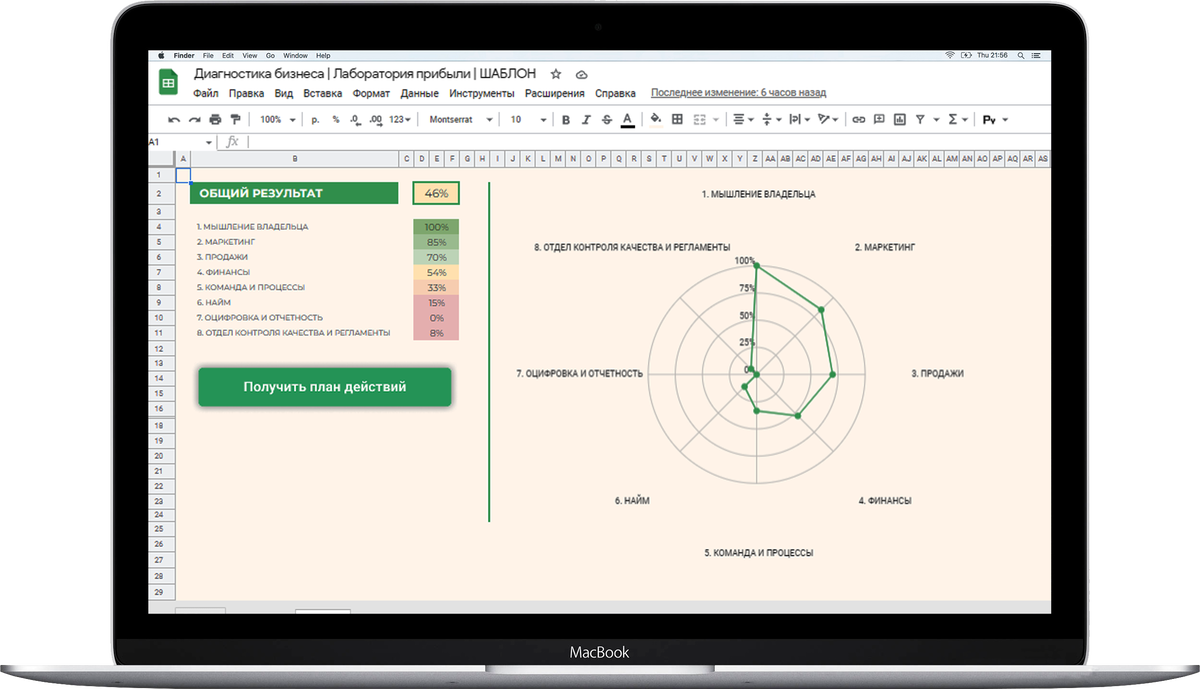
Task: Open the Notification Center icon
Action: coord(1036,55)
